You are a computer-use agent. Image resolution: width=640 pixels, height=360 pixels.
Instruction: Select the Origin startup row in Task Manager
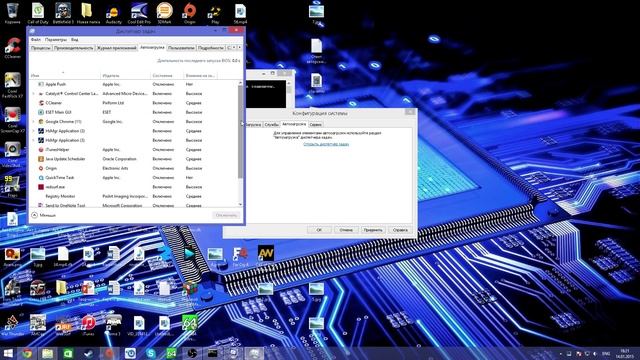[134, 168]
